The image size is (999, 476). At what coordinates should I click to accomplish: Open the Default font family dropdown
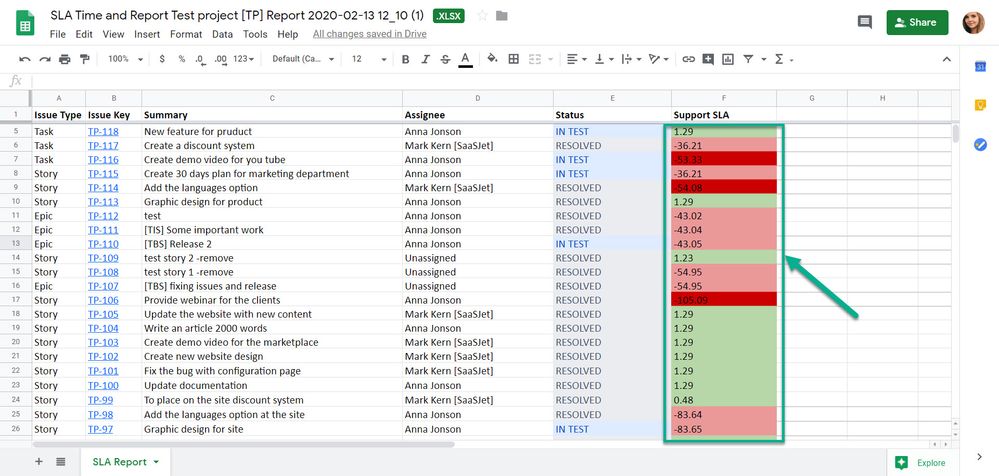pyautogui.click(x=301, y=59)
